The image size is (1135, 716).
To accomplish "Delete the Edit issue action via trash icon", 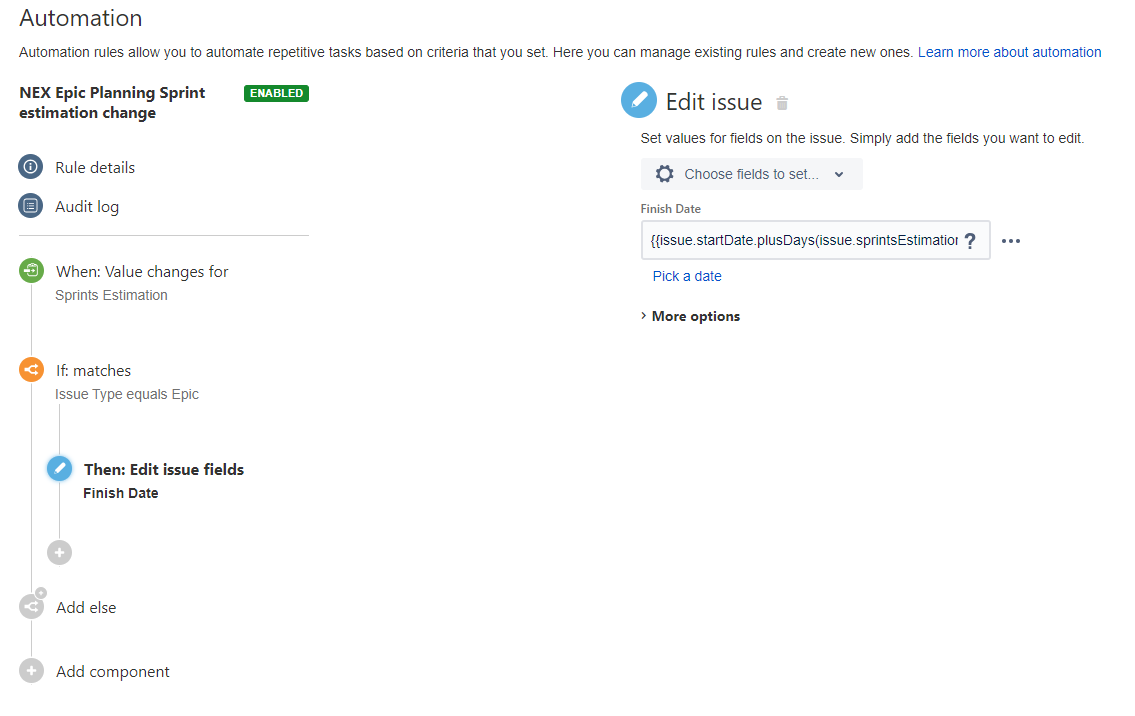I will tap(781, 102).
